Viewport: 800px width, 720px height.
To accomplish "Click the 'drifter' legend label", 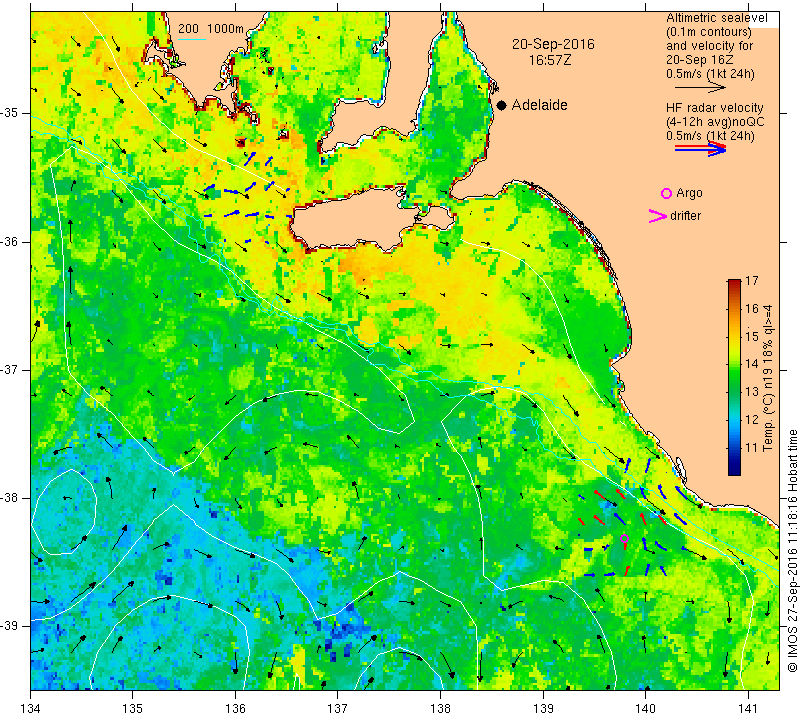I will [685, 216].
